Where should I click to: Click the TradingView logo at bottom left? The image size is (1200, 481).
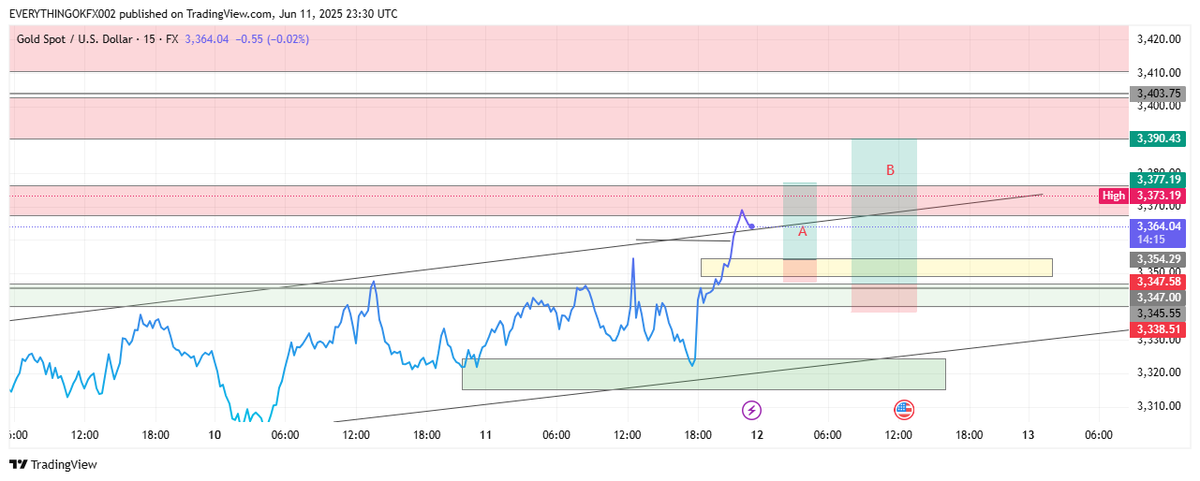tap(52, 465)
